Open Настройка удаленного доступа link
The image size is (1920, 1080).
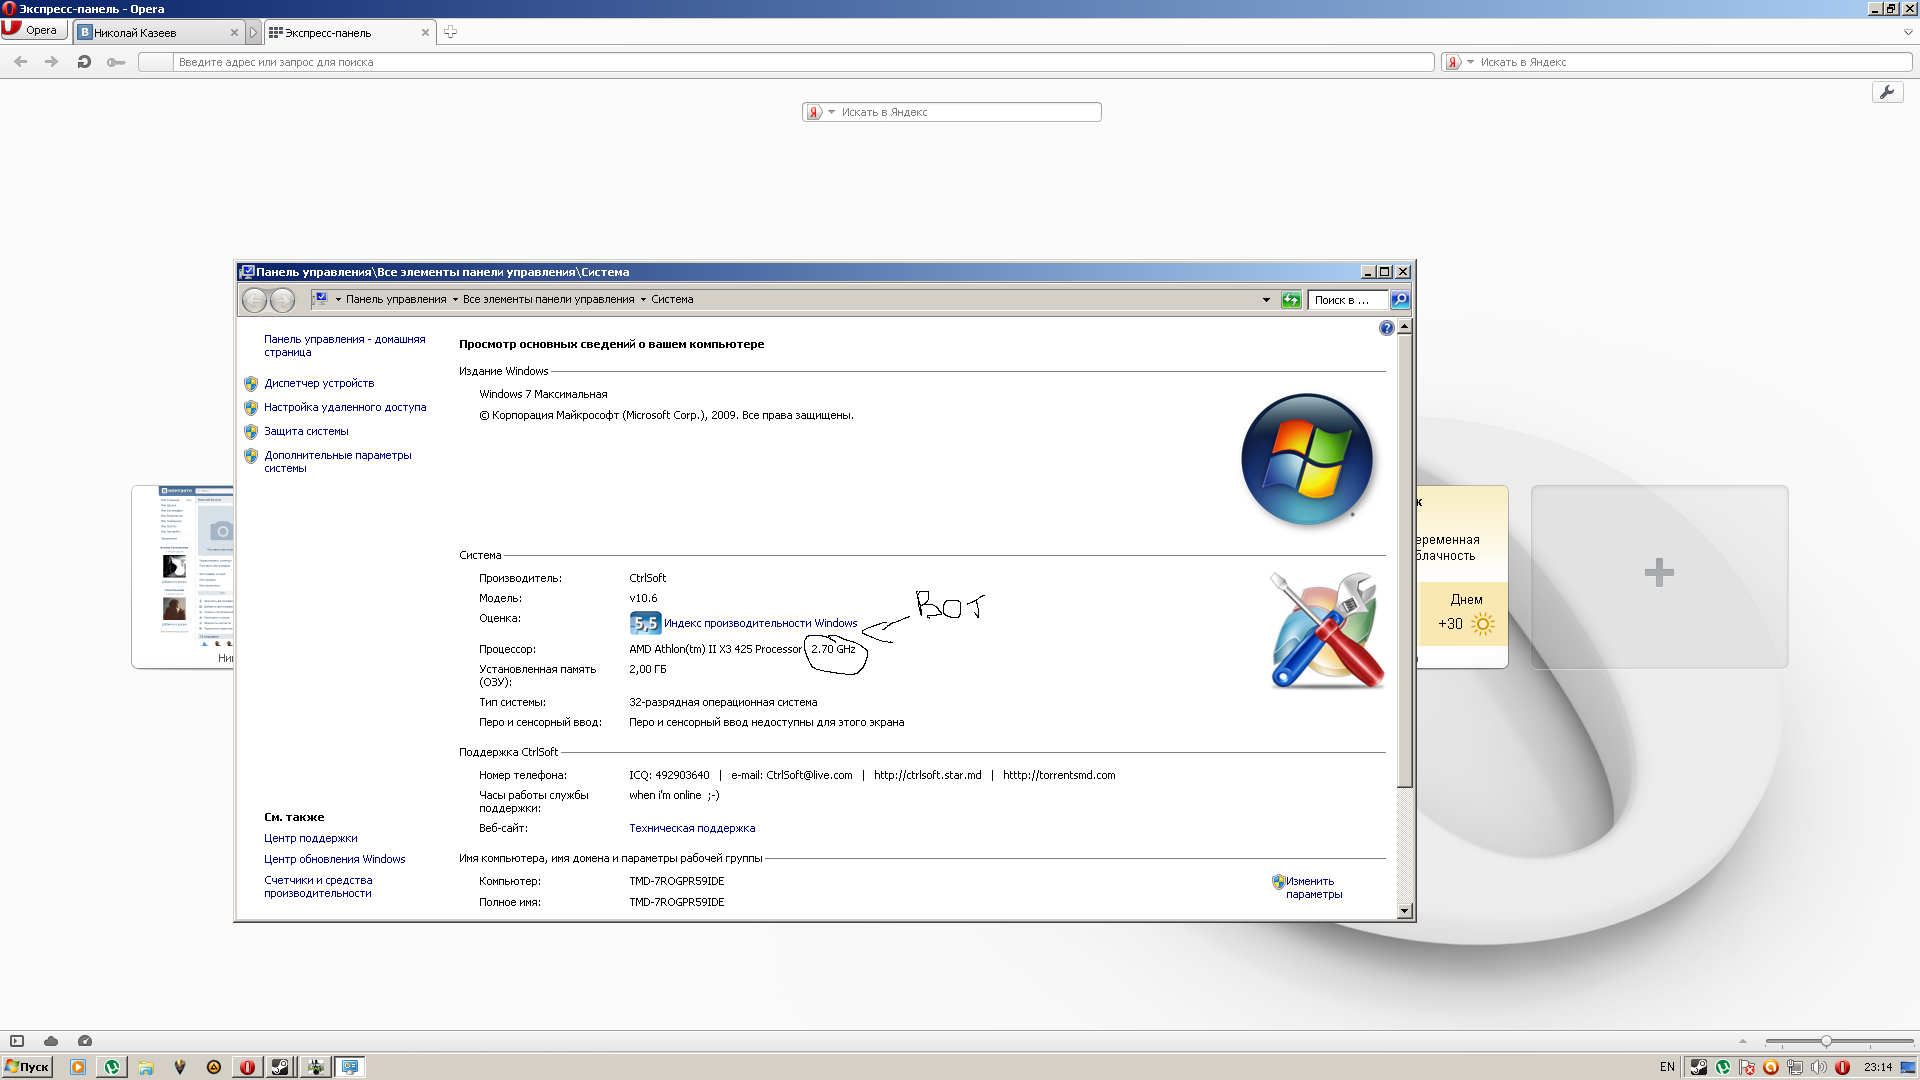345,407
